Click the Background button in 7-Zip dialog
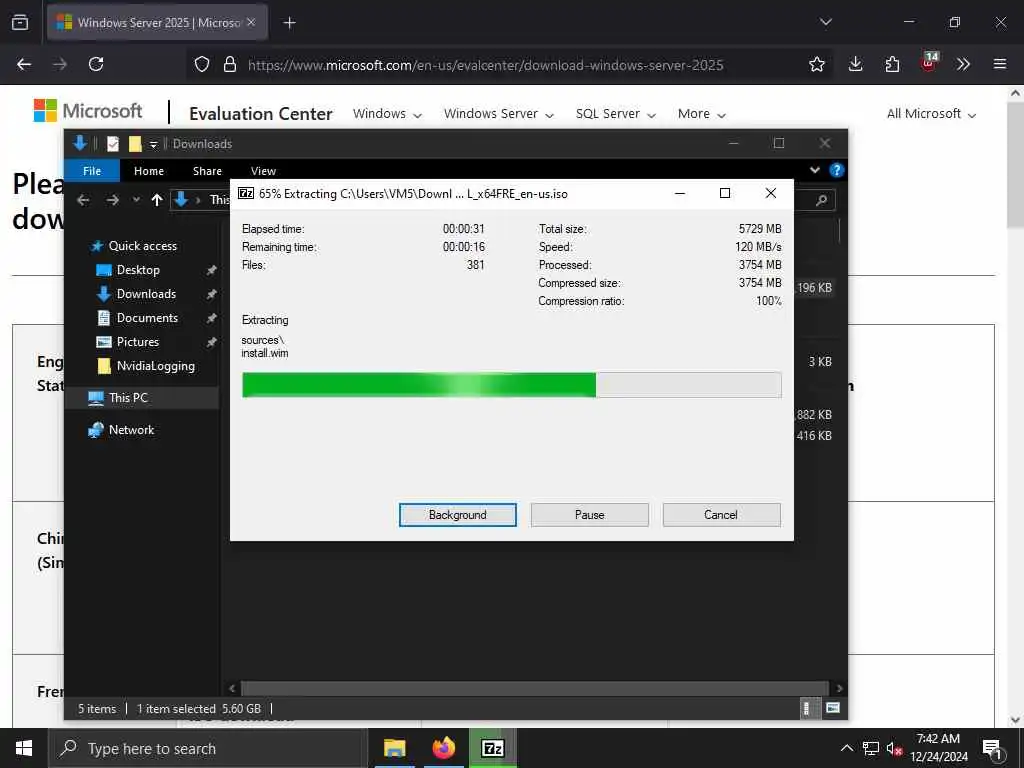The height and width of the screenshot is (768, 1024). click(457, 515)
